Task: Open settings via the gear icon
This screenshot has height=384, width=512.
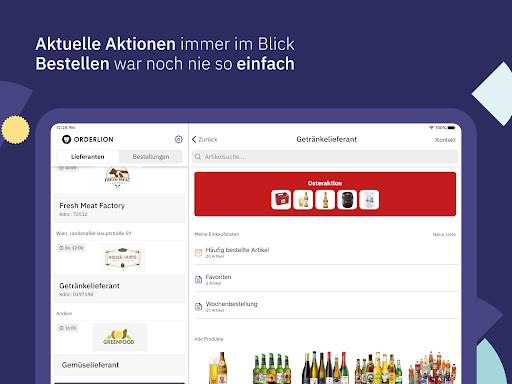Action: coord(179,139)
